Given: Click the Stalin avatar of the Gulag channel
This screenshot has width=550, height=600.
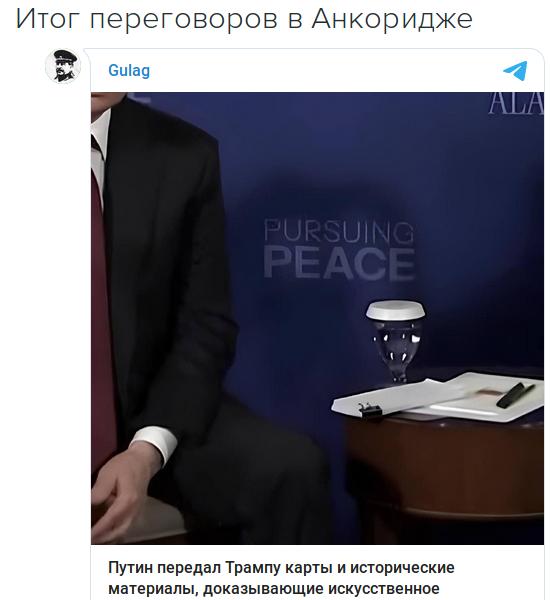Looking at the screenshot, I should click(x=63, y=66).
